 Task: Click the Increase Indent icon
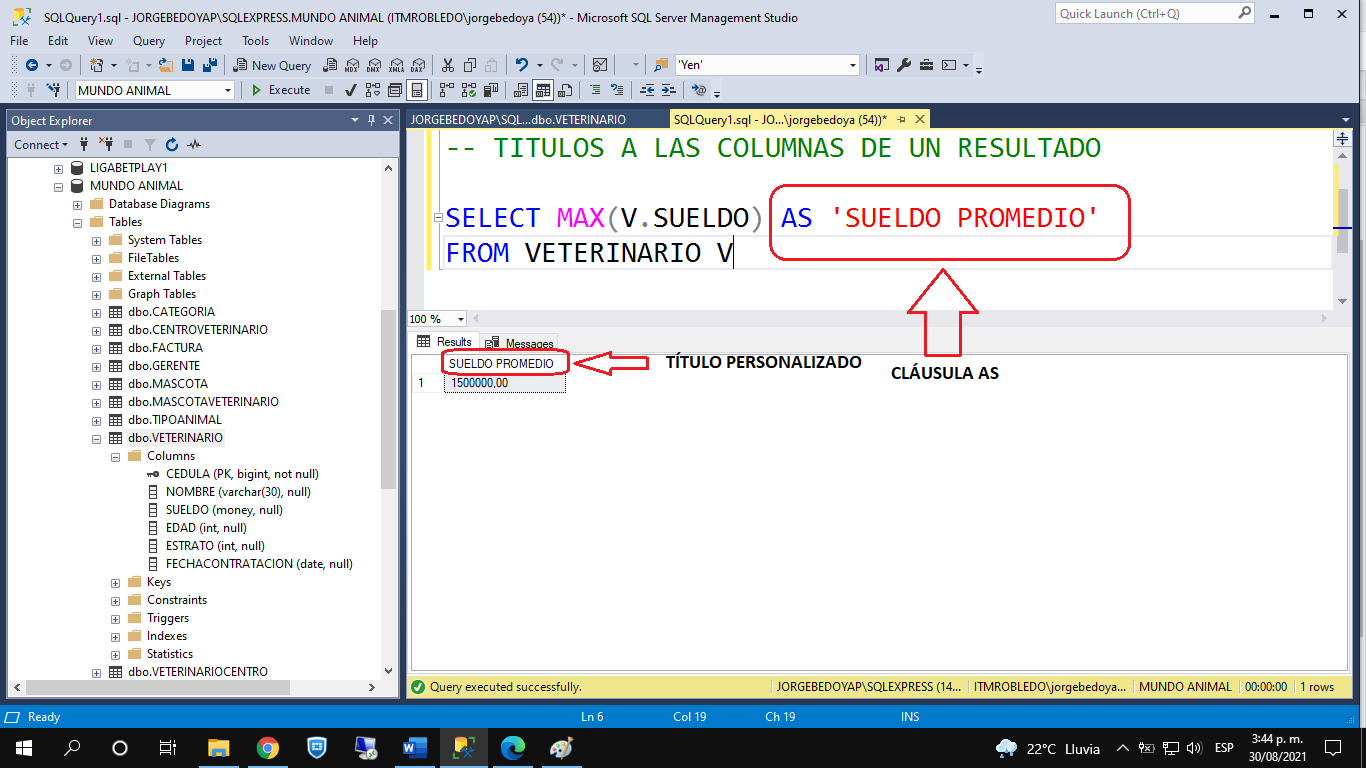point(669,90)
